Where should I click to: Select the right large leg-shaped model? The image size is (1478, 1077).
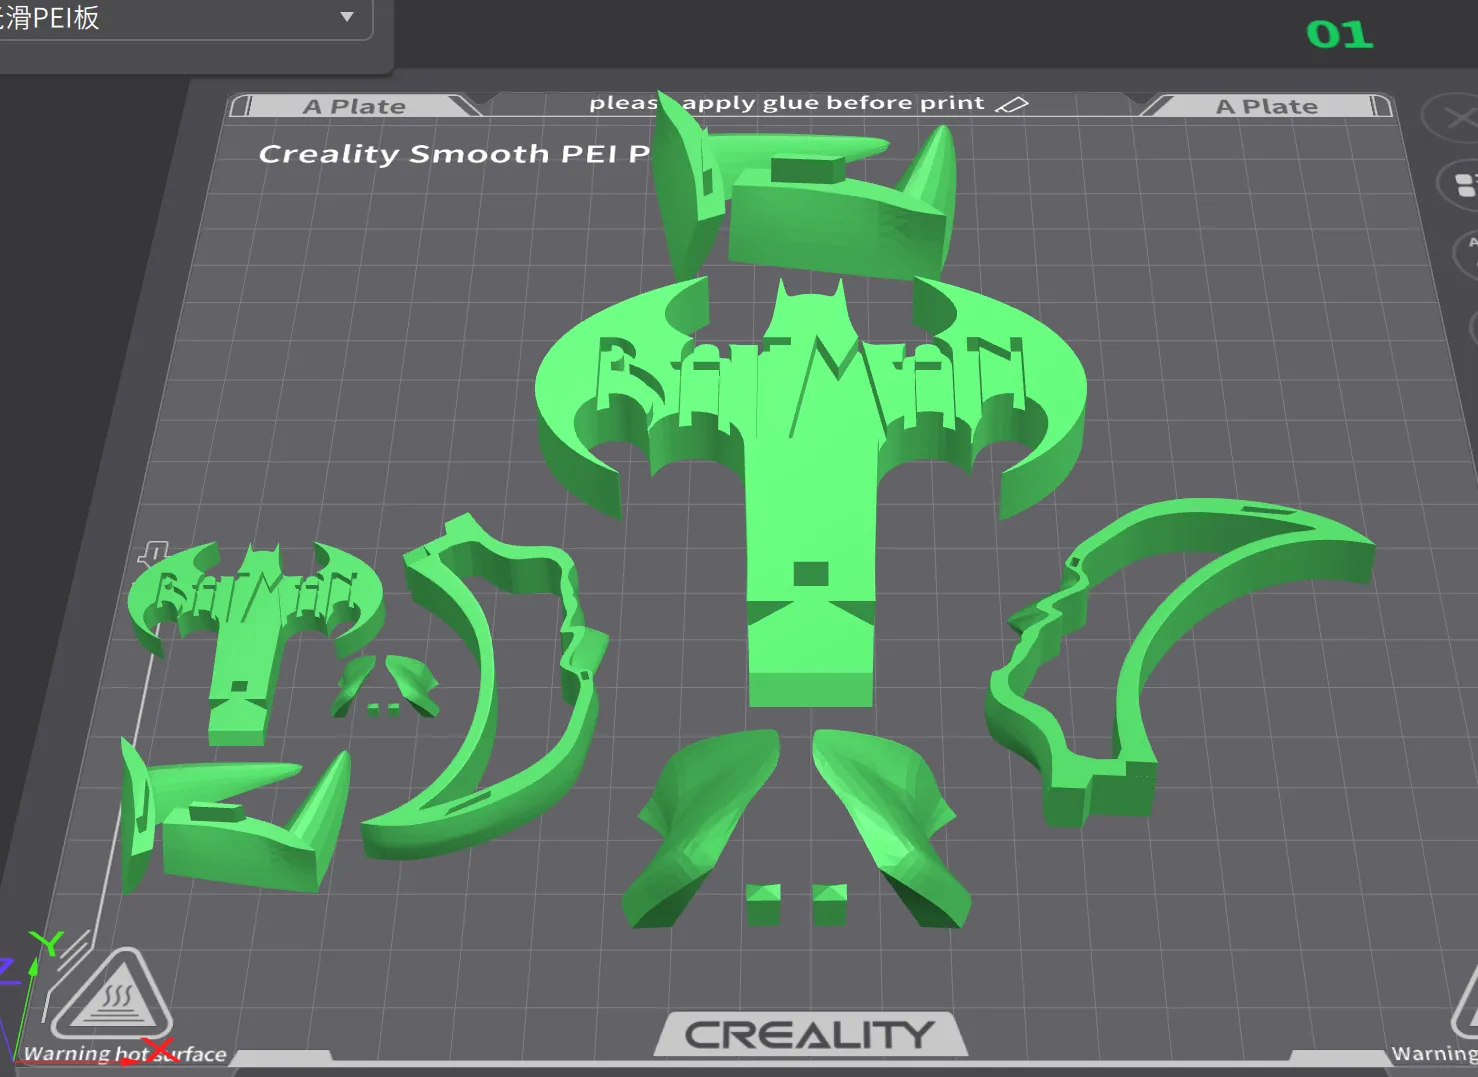[890, 830]
